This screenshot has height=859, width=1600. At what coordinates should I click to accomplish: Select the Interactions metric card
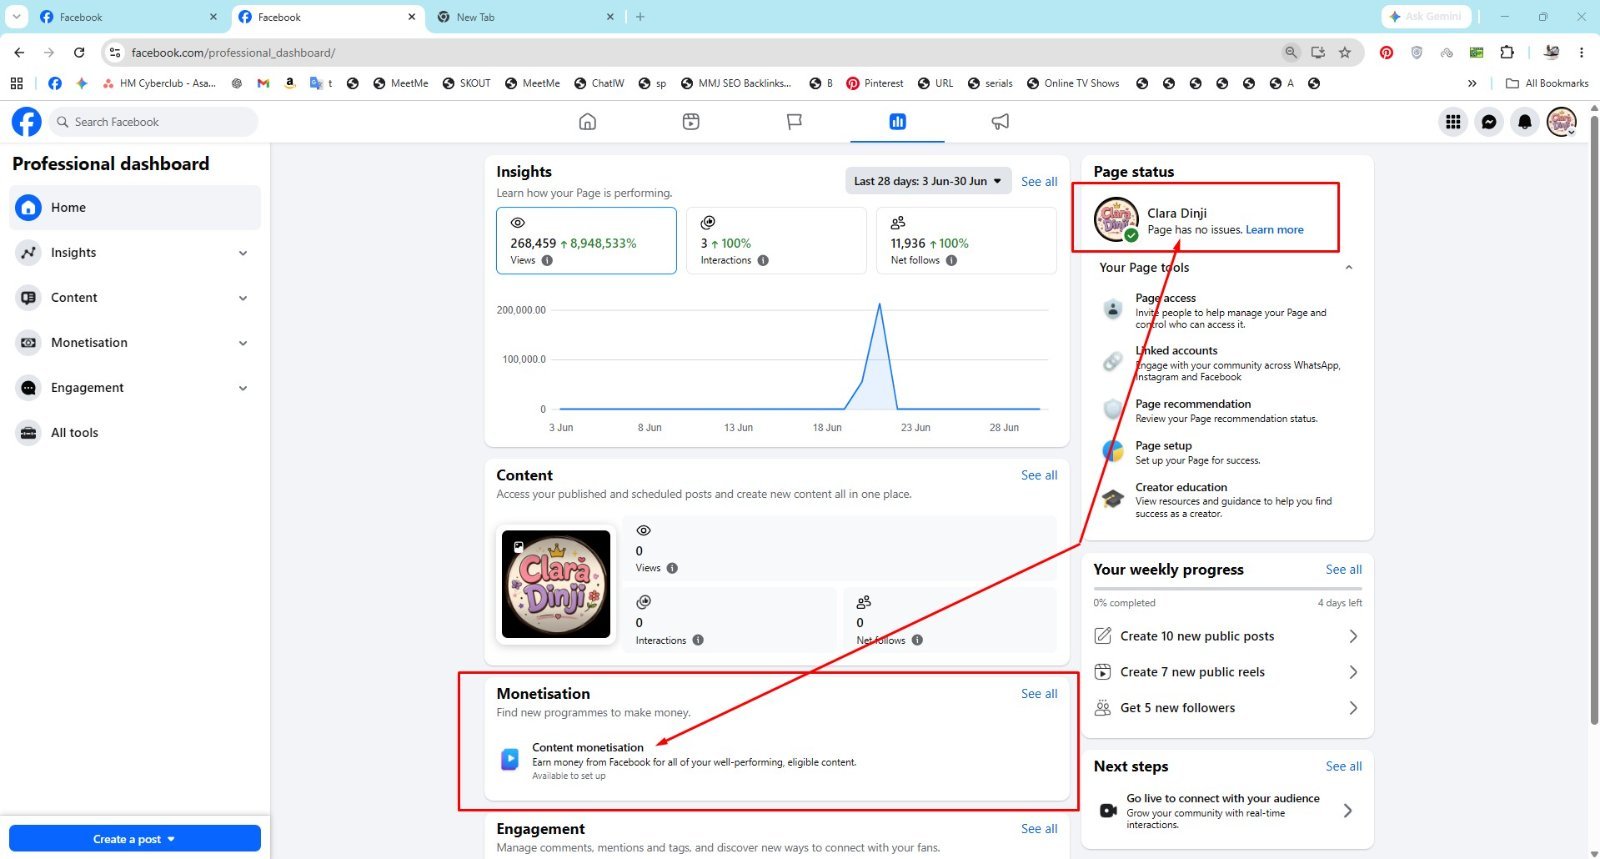tap(776, 240)
